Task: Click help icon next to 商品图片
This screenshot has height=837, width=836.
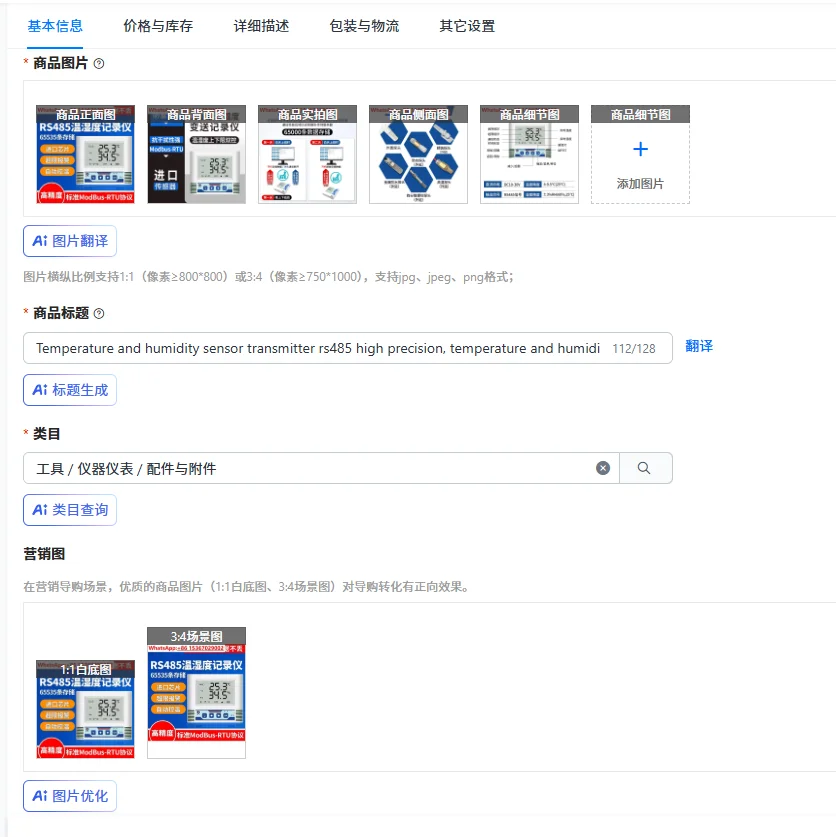Action: click(99, 64)
